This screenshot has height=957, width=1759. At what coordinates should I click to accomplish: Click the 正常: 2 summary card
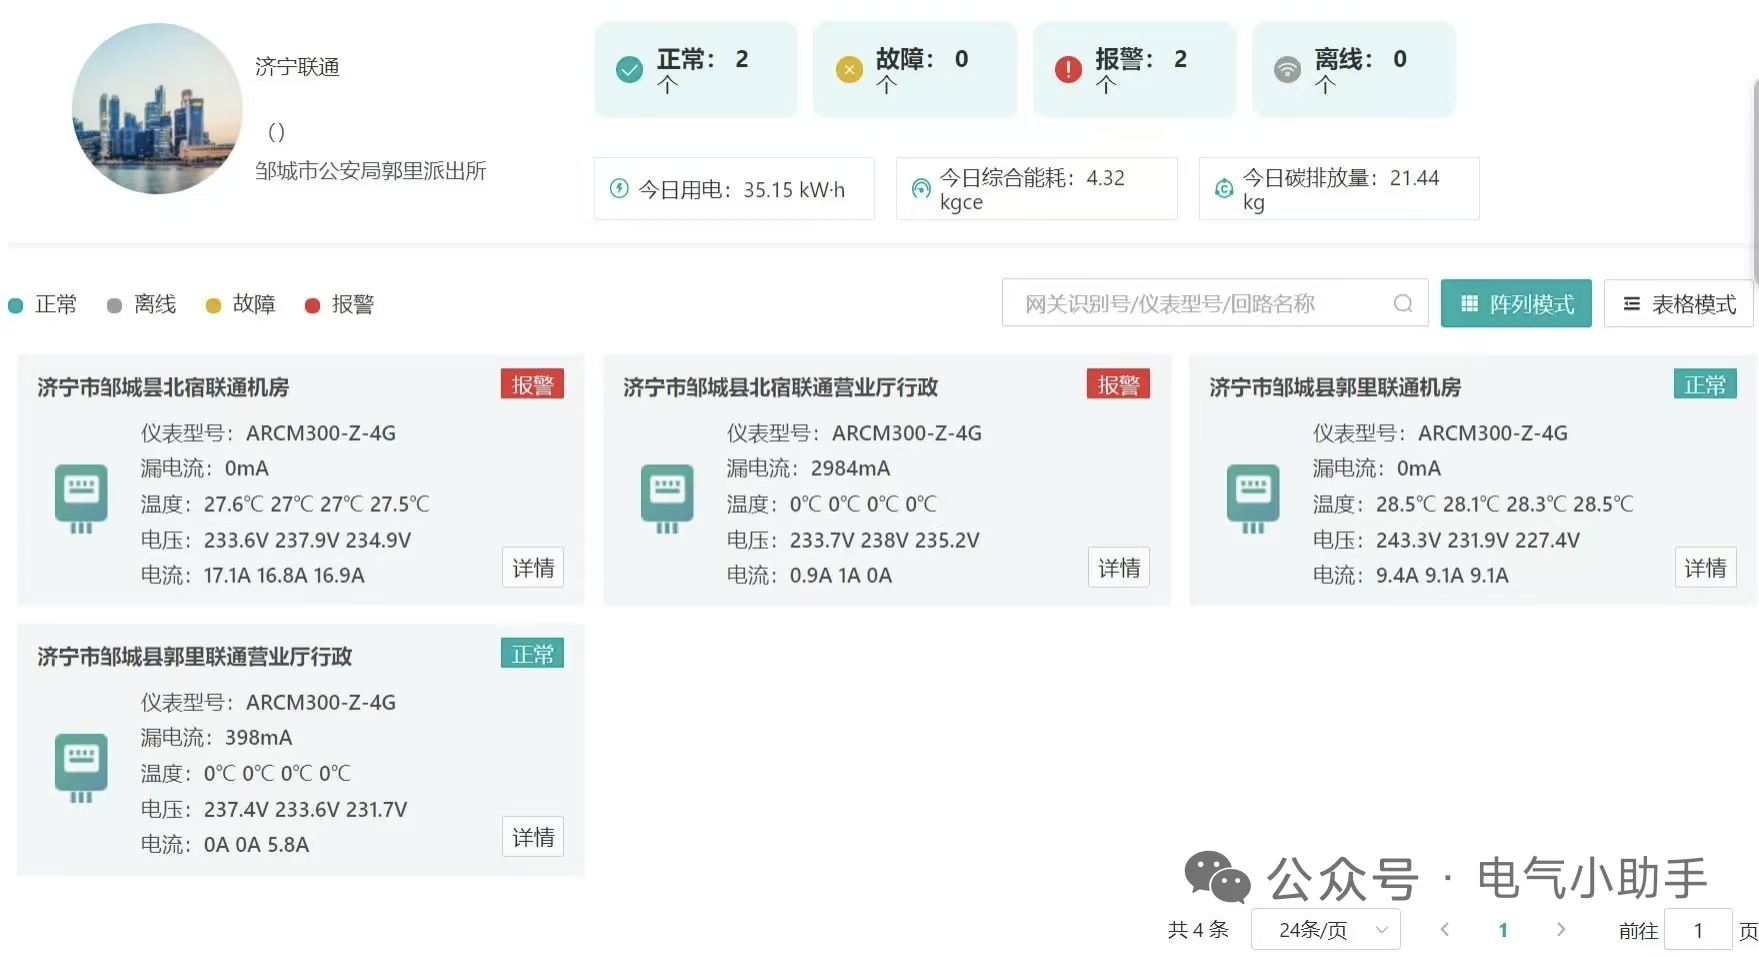tap(696, 69)
